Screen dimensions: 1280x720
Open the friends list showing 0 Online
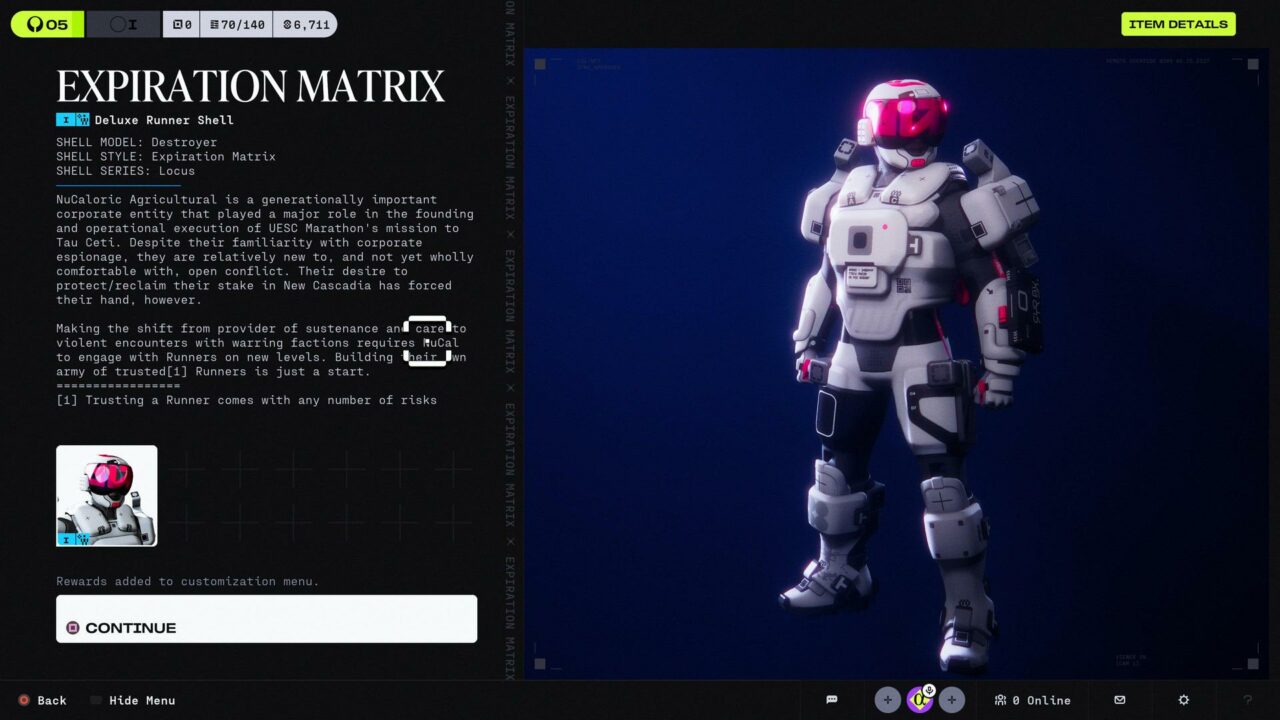point(1033,700)
